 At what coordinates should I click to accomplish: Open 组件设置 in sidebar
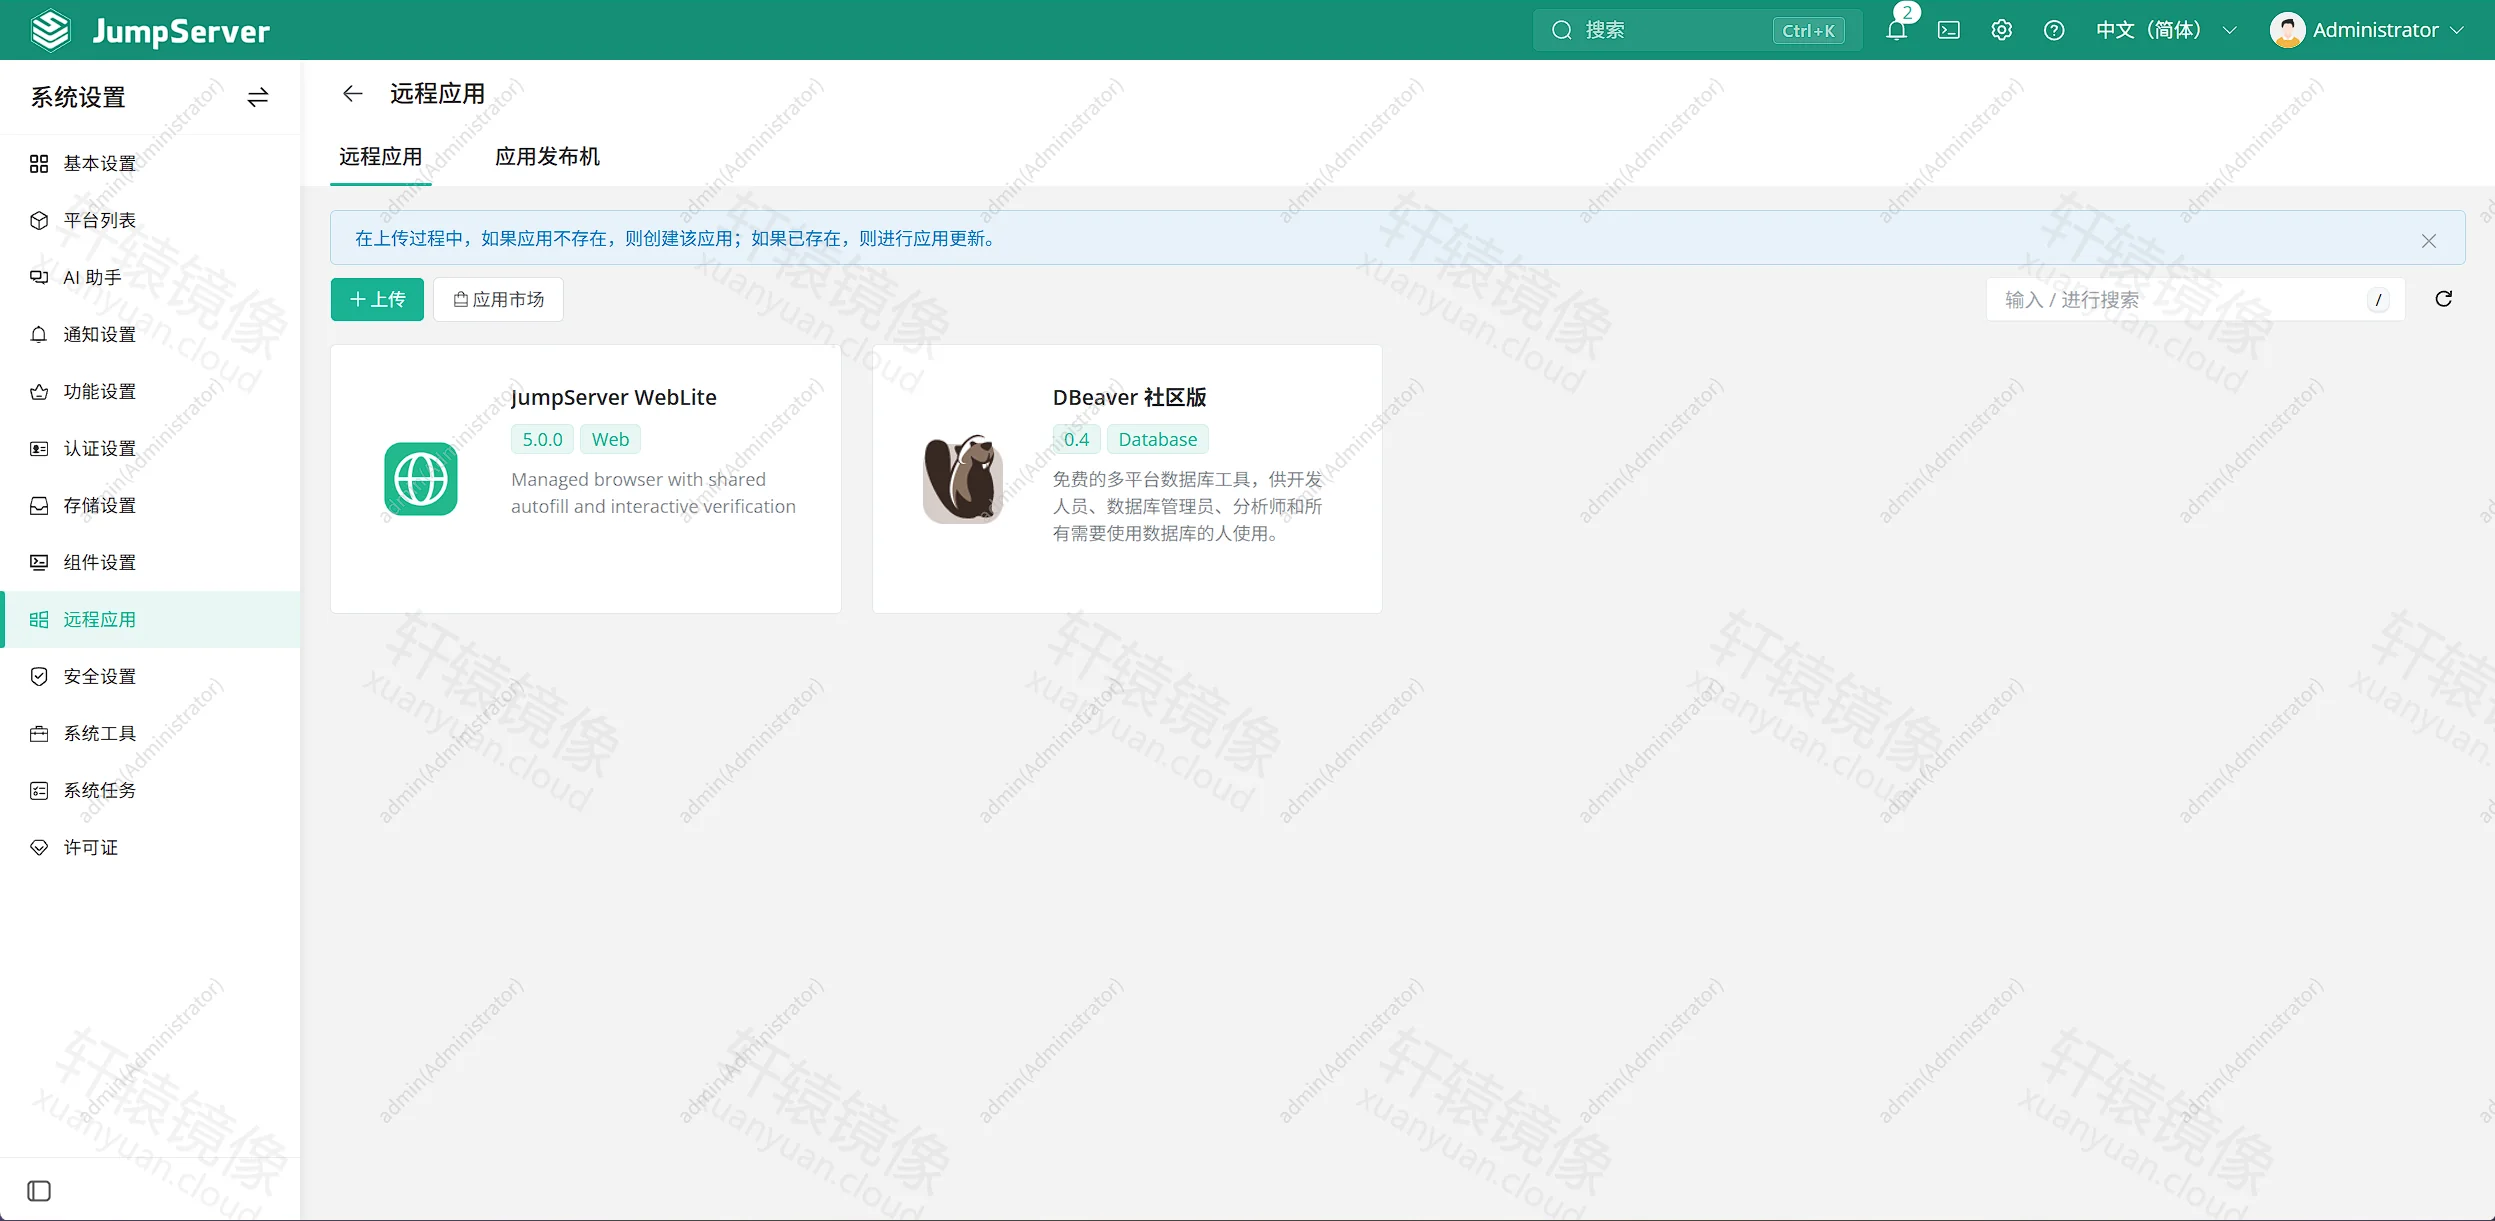click(150, 562)
